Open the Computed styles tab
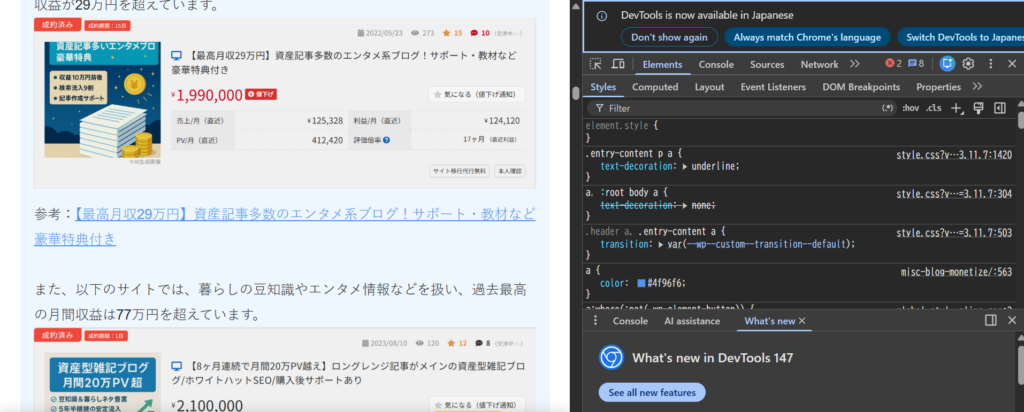The width and height of the screenshot is (1024, 412). [655, 87]
